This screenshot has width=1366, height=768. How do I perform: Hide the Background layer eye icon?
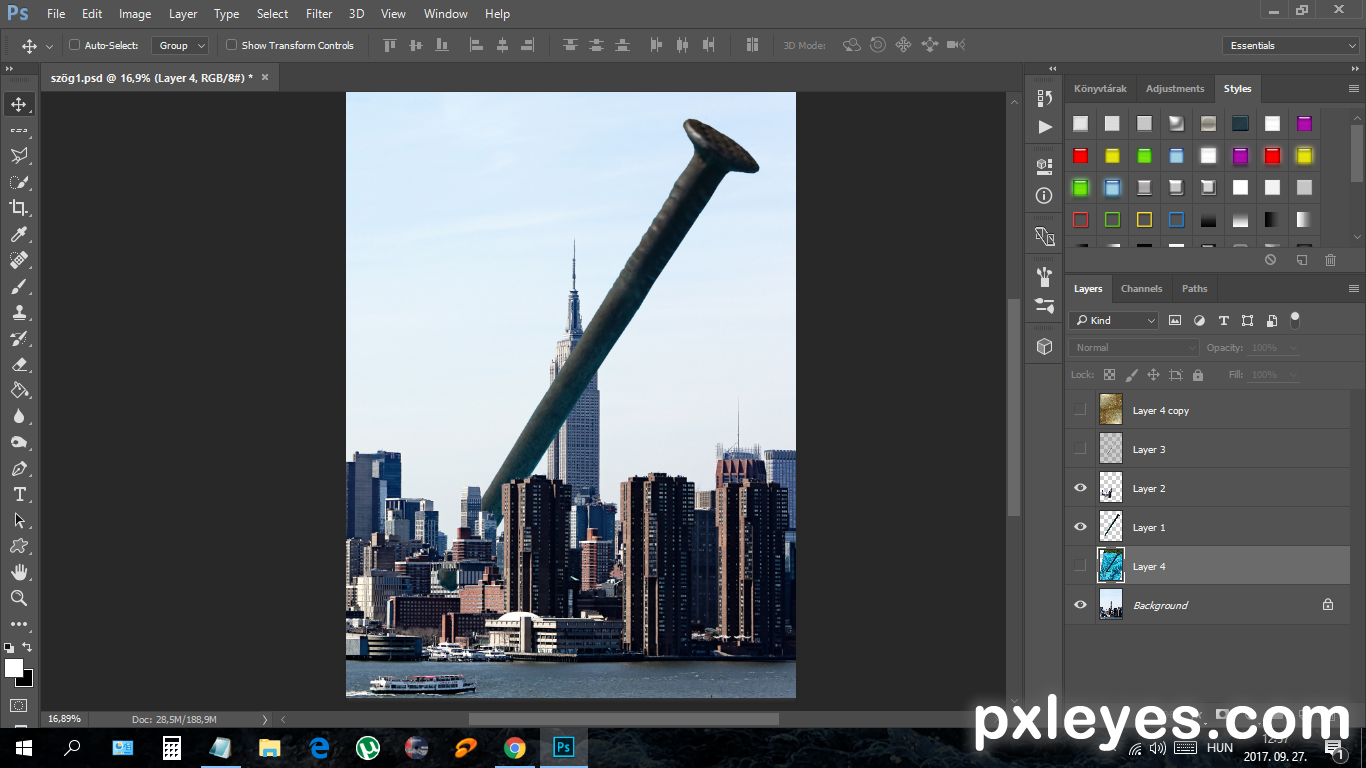[x=1080, y=605]
